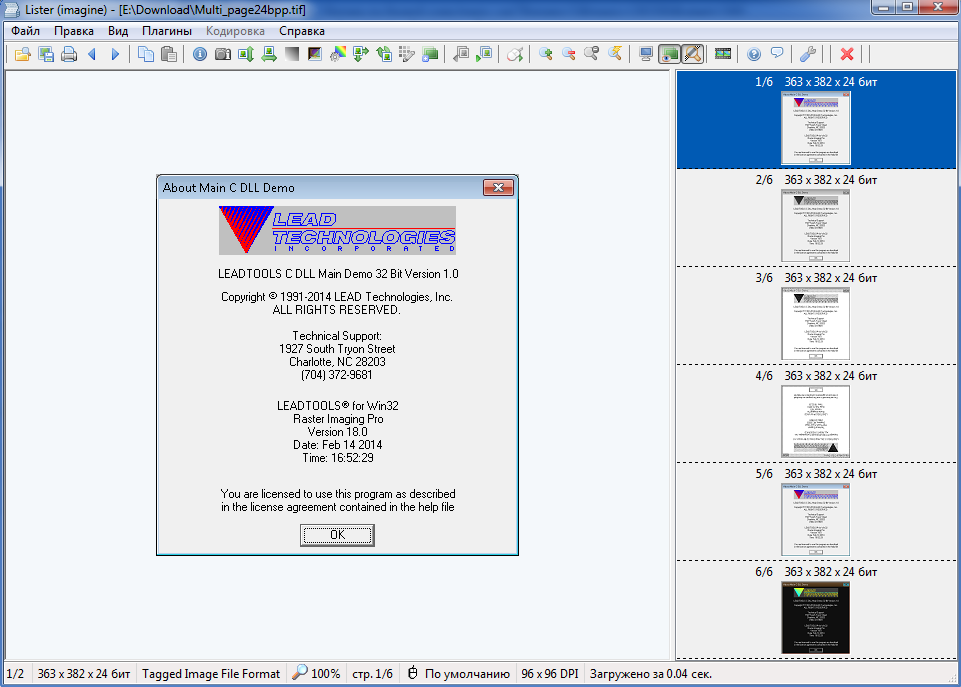Apply grayscale using the gray gradient icon

click(292, 55)
